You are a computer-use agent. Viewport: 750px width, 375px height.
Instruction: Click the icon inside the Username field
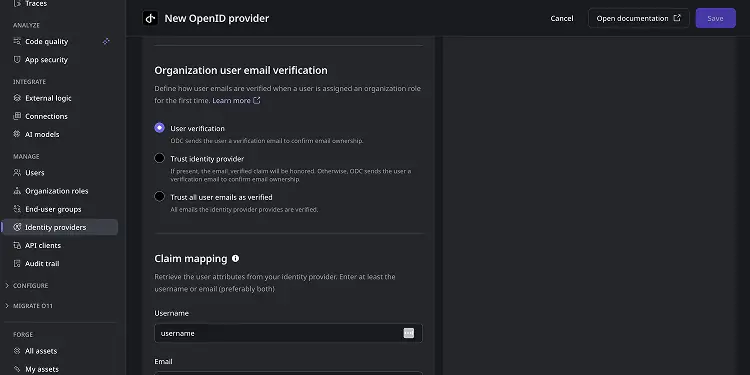[408, 333]
